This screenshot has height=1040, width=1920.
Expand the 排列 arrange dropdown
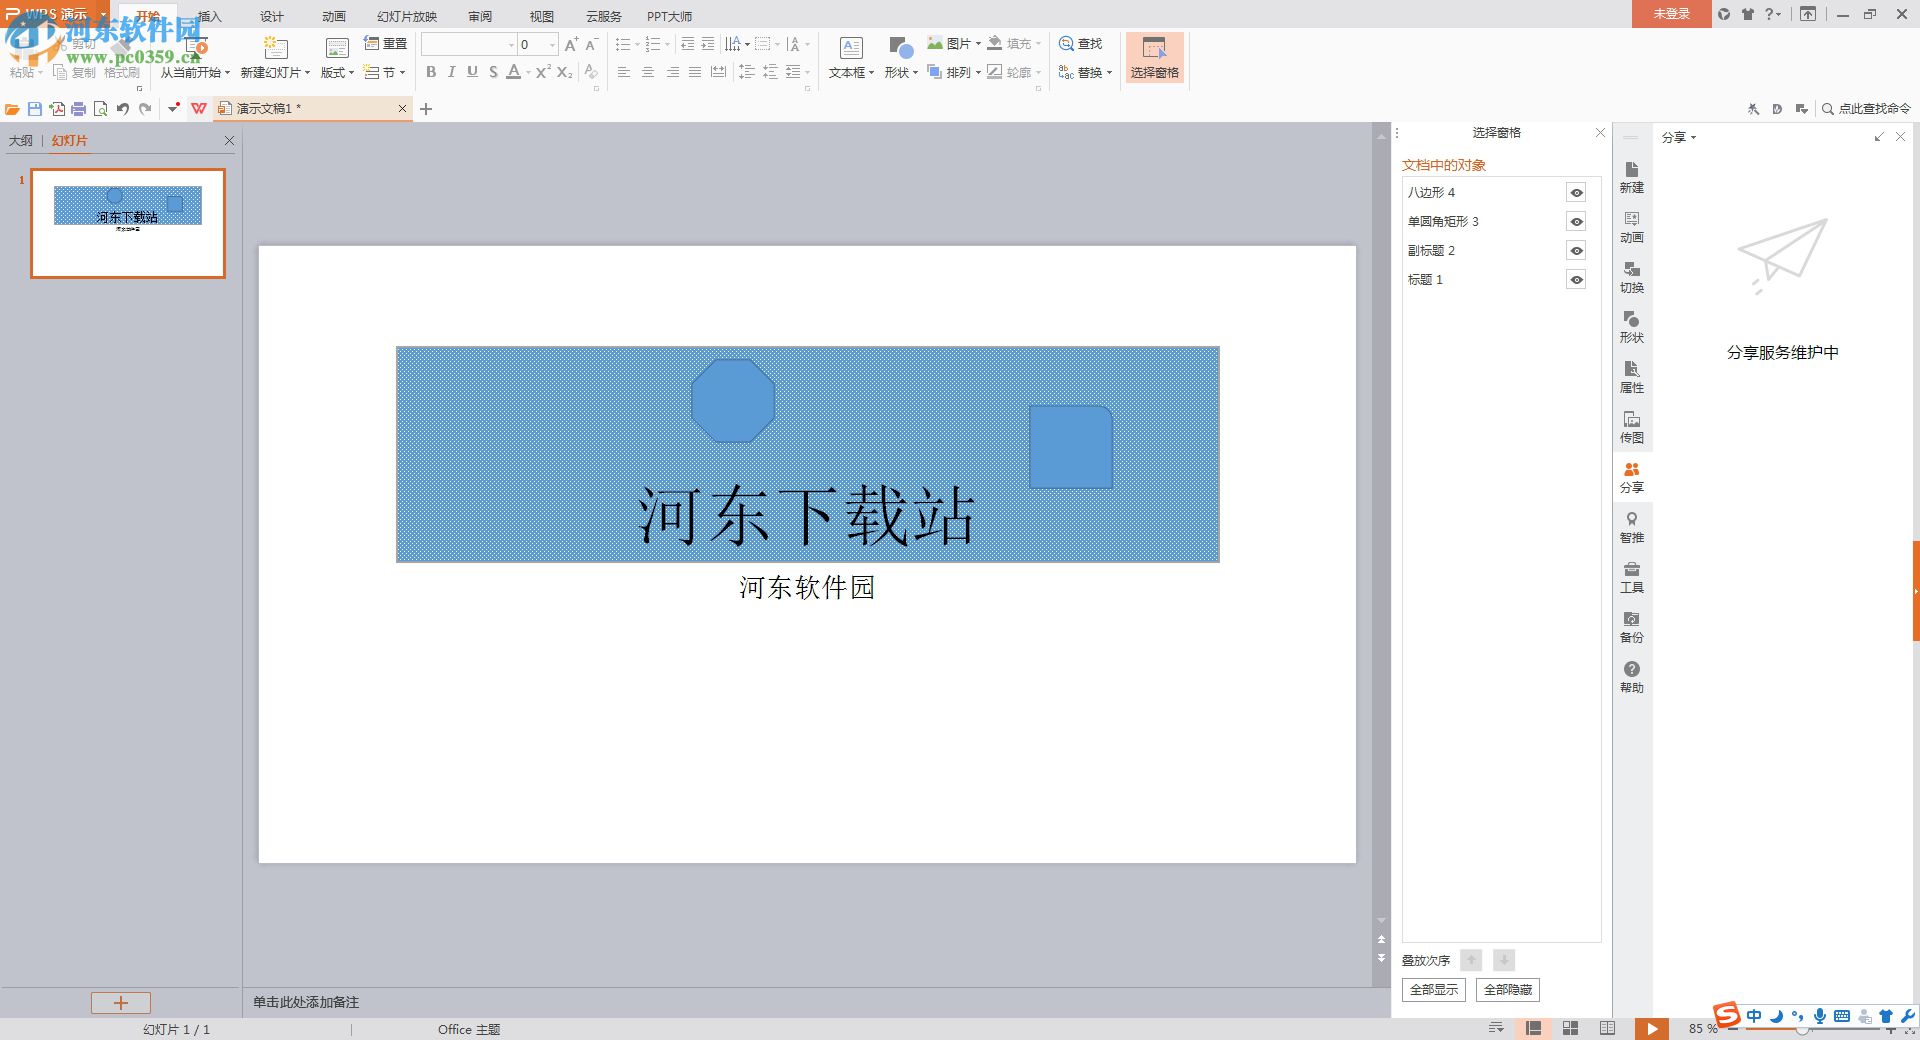coord(979,72)
